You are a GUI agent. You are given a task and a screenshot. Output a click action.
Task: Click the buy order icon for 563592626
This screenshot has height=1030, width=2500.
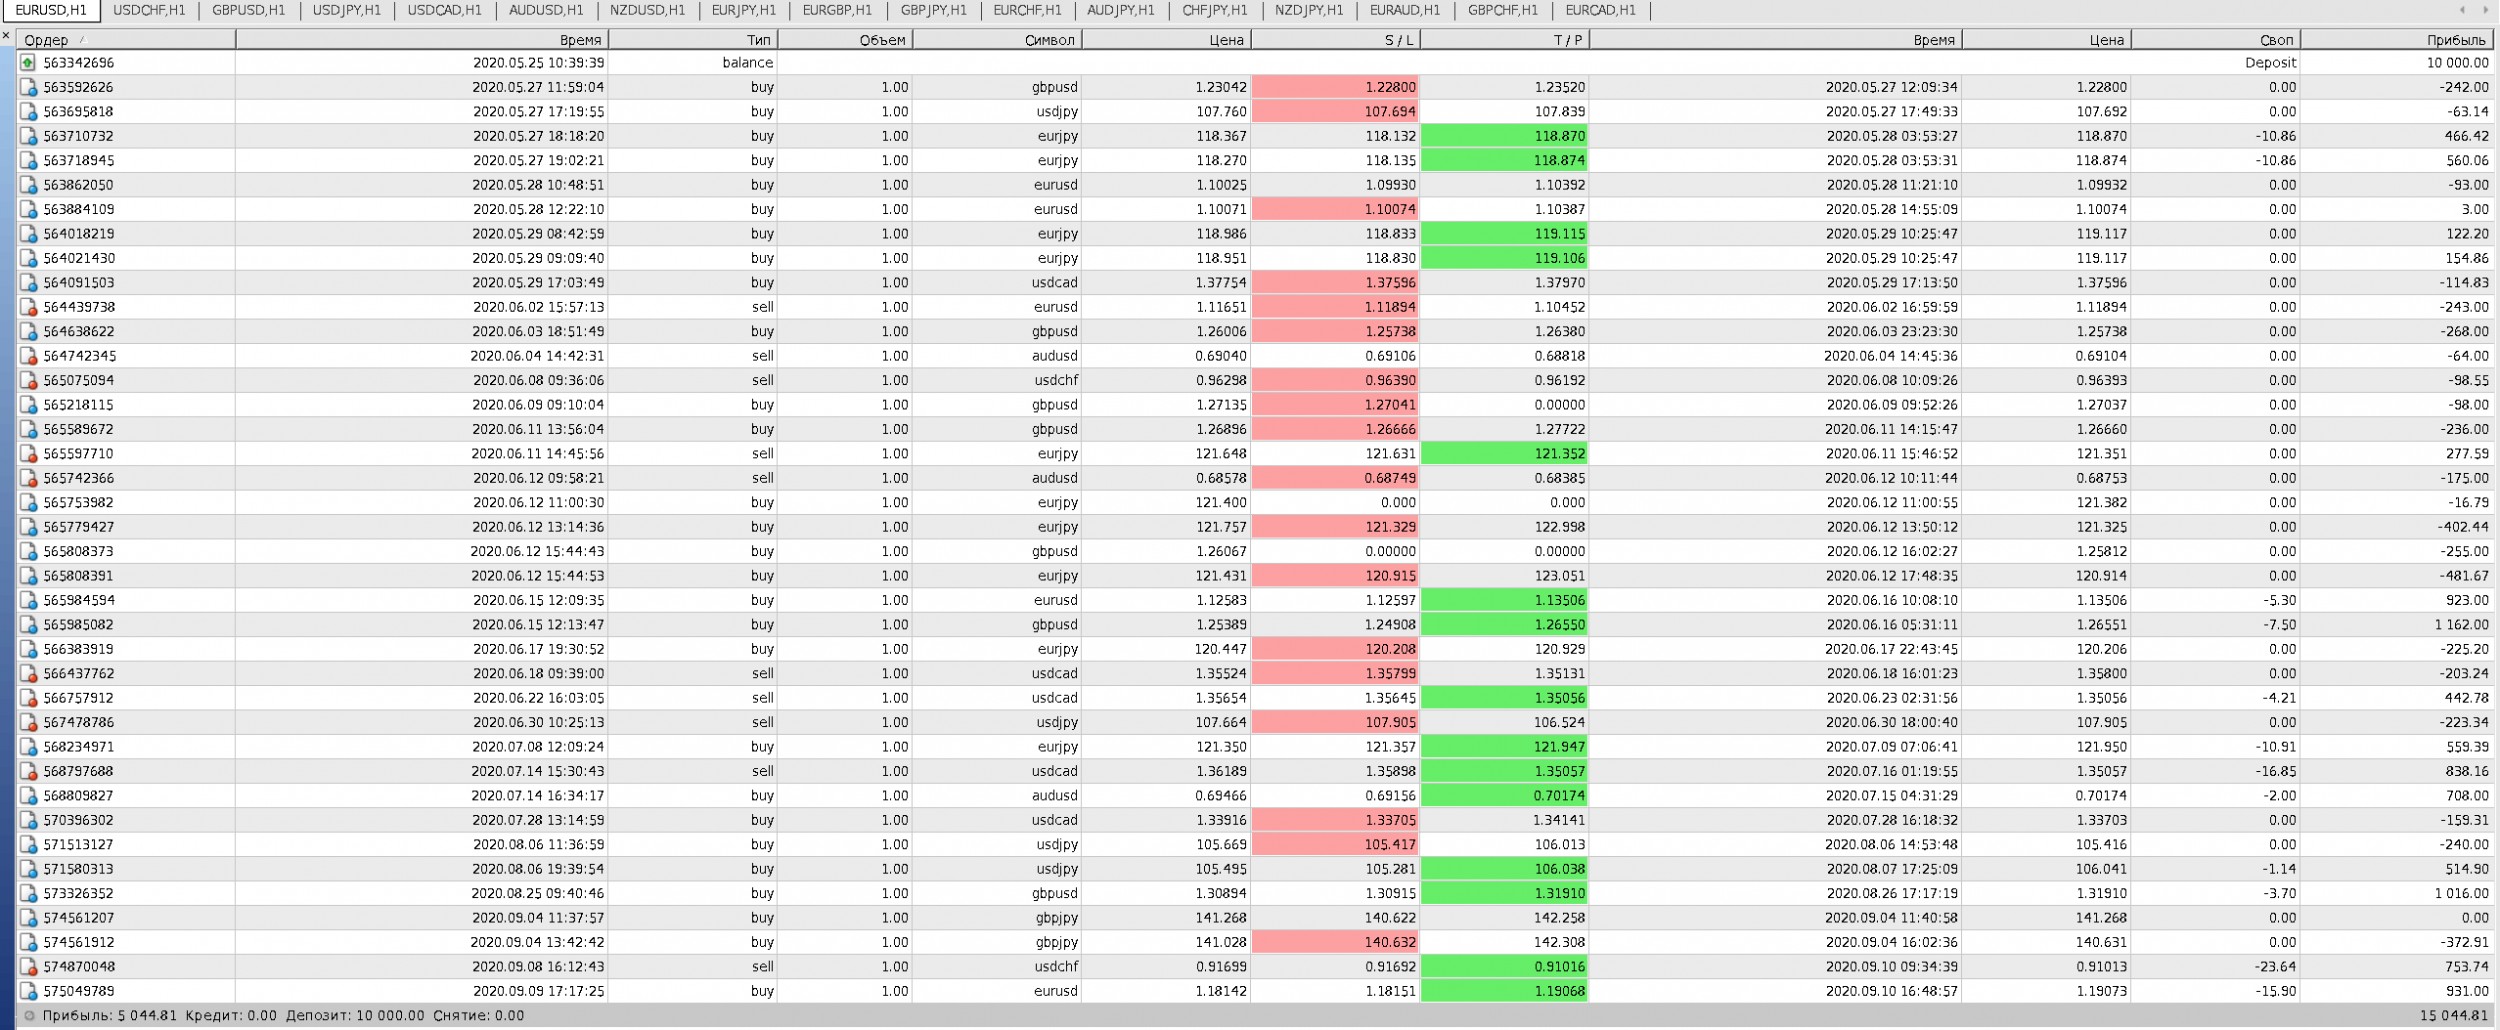(28, 88)
